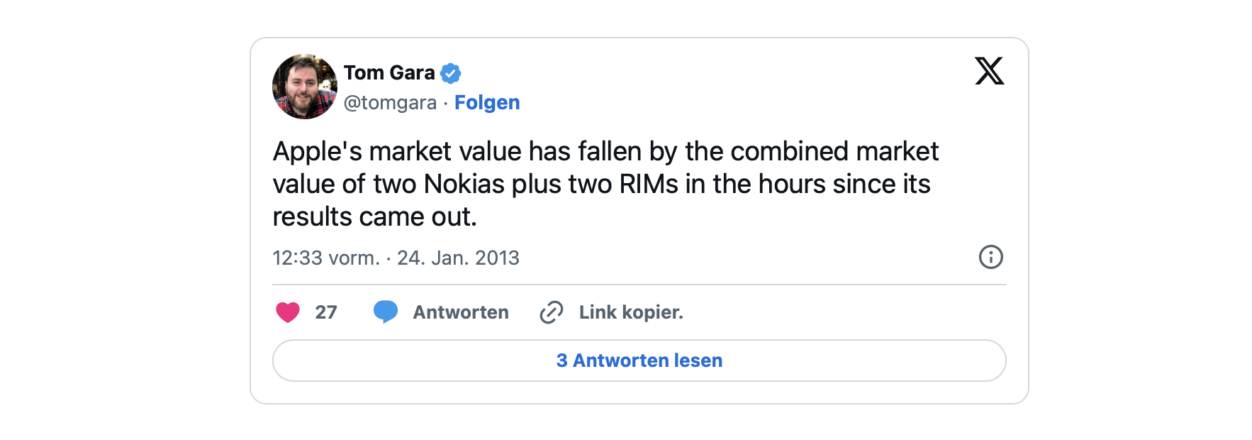Open Tom Gara's profile avatar
Image resolution: width=1252 pixels, height=440 pixels.
tap(304, 87)
